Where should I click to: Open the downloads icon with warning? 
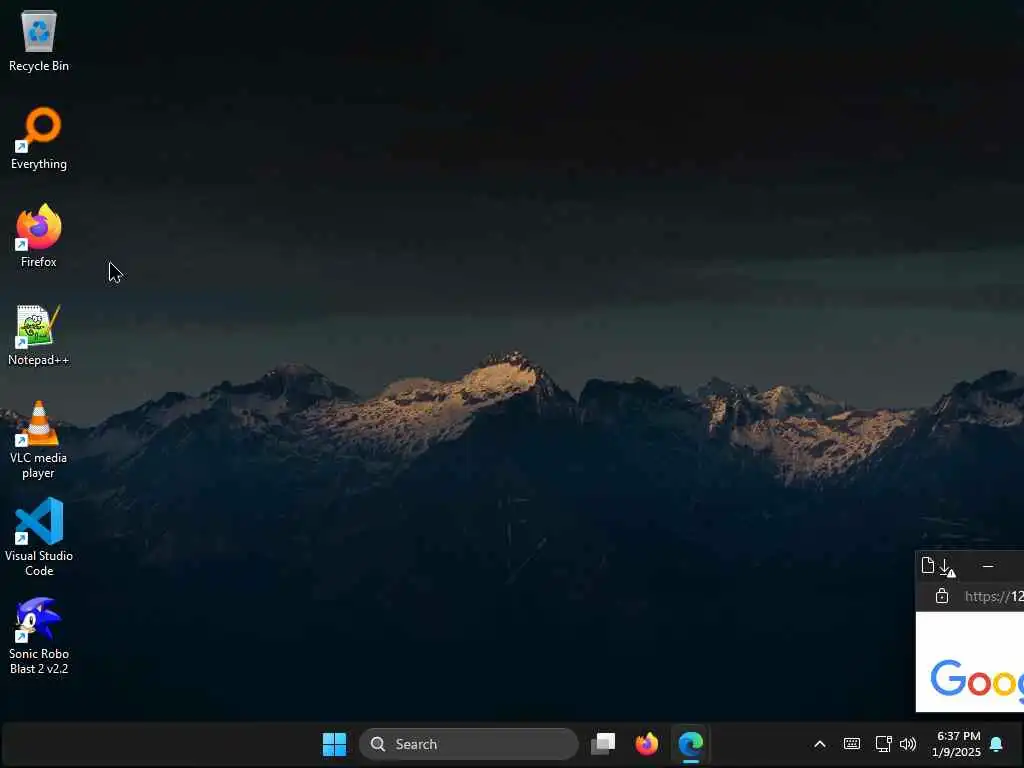(x=947, y=568)
